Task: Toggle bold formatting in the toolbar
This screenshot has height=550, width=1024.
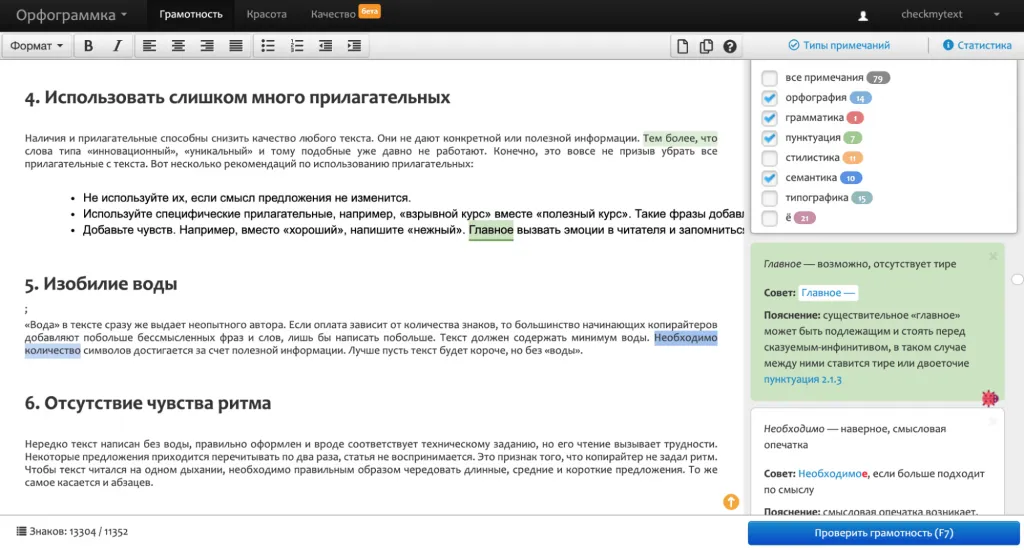Action: 88,46
